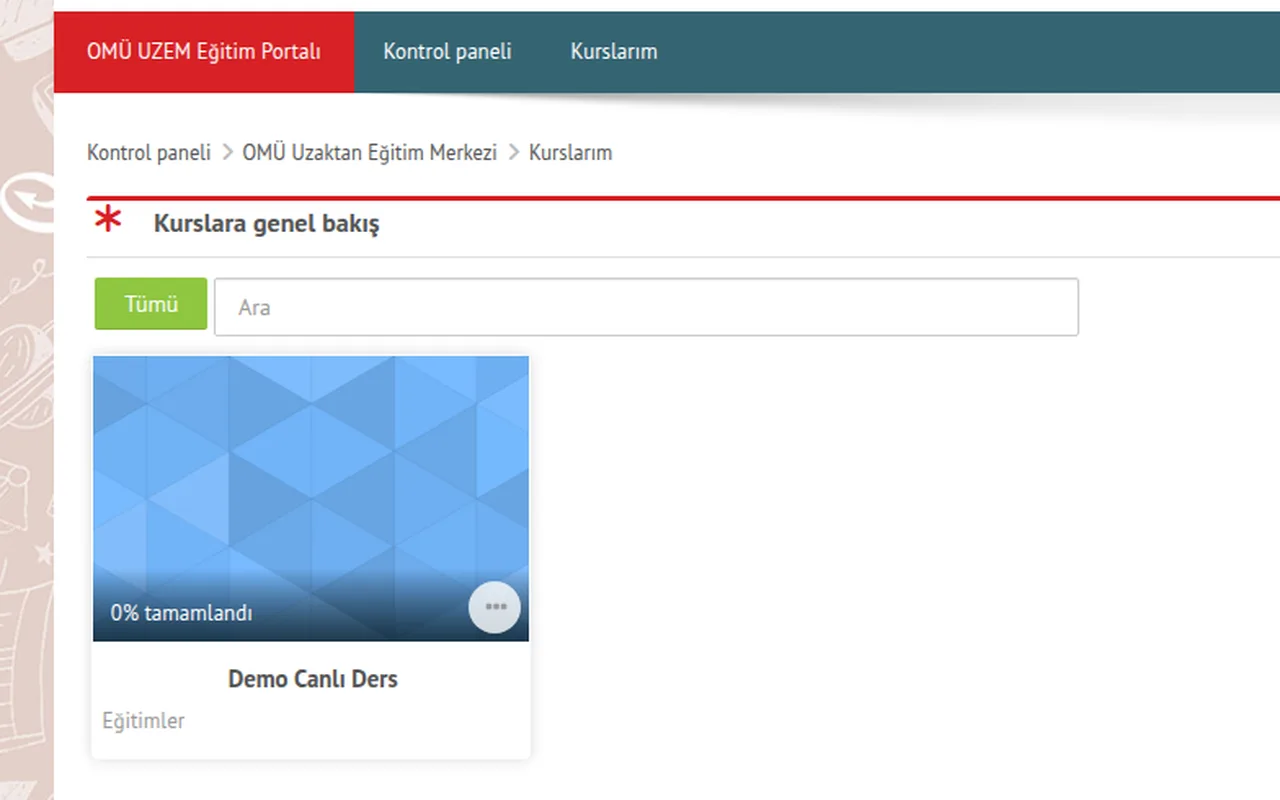Click the Kurslara genel bakış heading
1280x800 pixels.
pyautogui.click(x=267, y=224)
